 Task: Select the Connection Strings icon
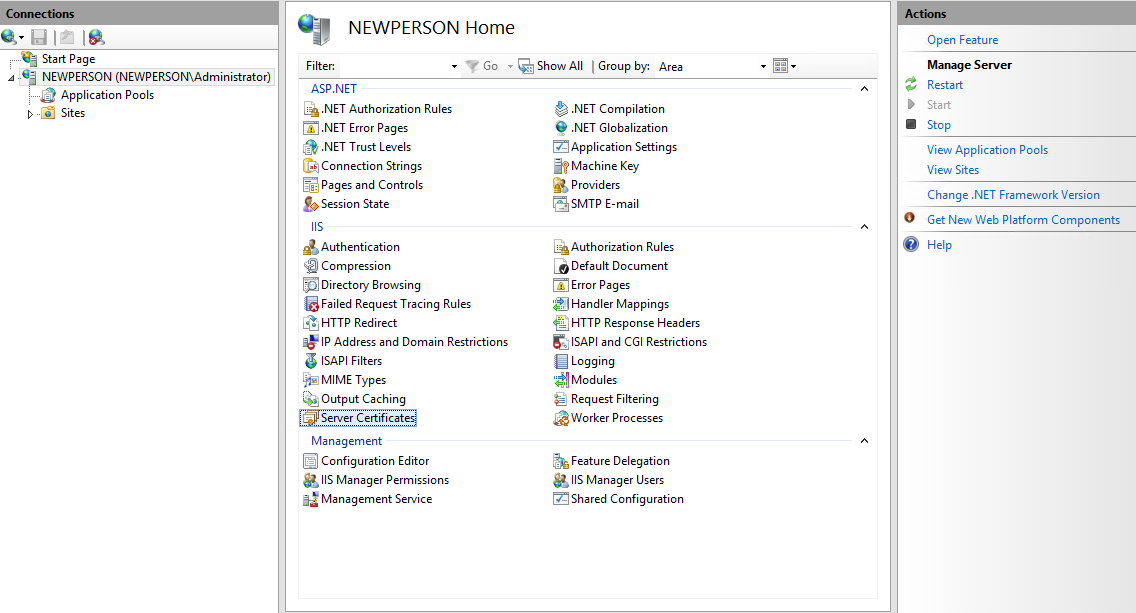362,165
